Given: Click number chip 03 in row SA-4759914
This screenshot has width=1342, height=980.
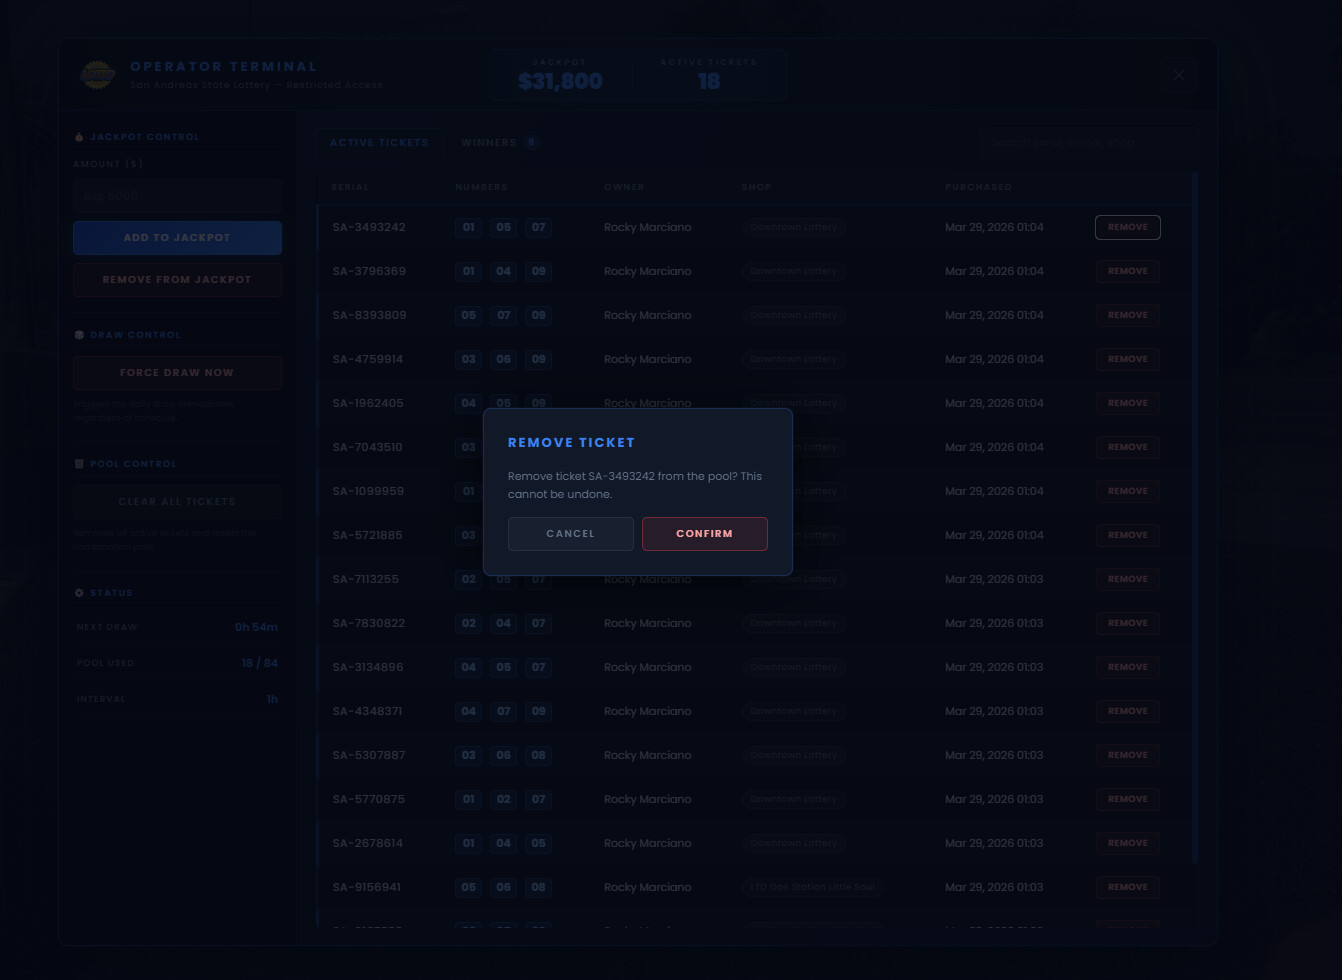Looking at the screenshot, I should [468, 359].
